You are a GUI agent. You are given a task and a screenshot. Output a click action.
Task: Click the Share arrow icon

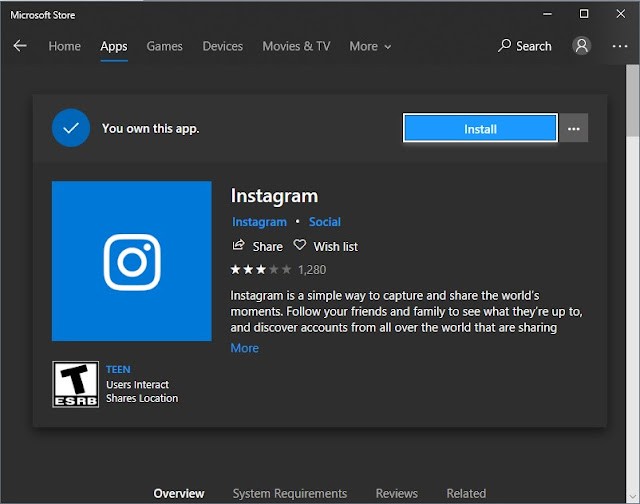(x=238, y=245)
